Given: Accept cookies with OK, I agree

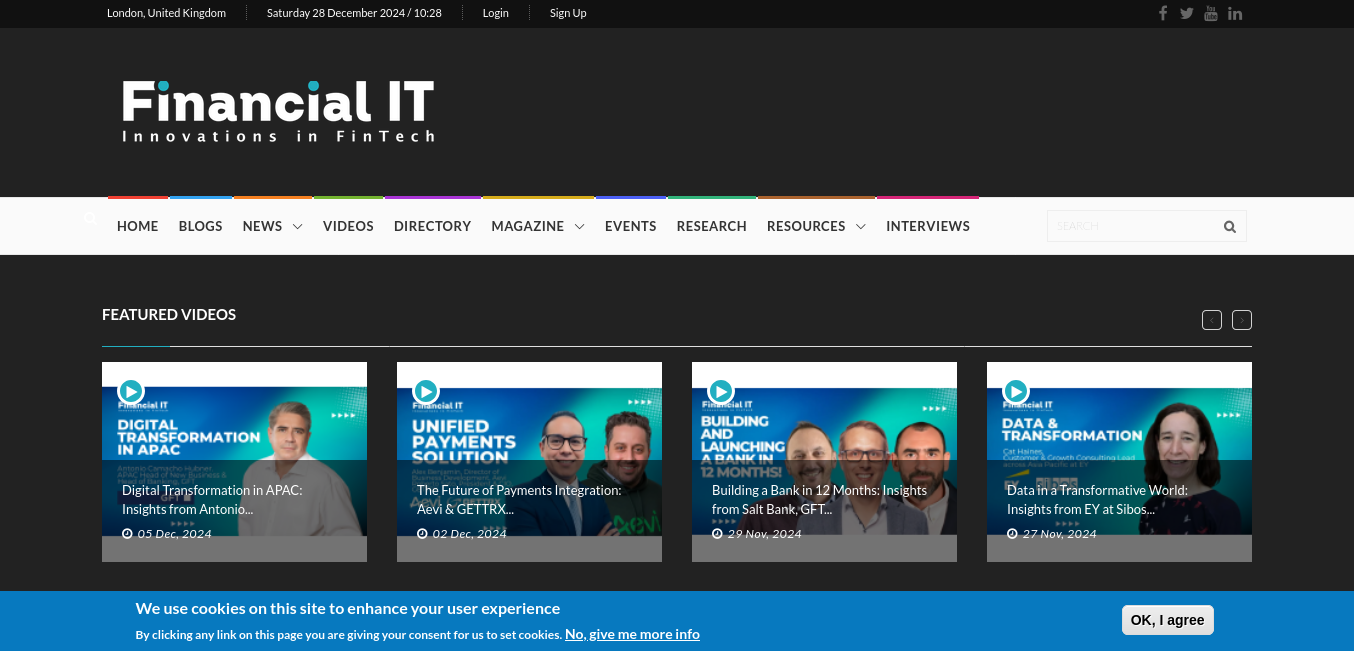Looking at the screenshot, I should click(x=1168, y=620).
